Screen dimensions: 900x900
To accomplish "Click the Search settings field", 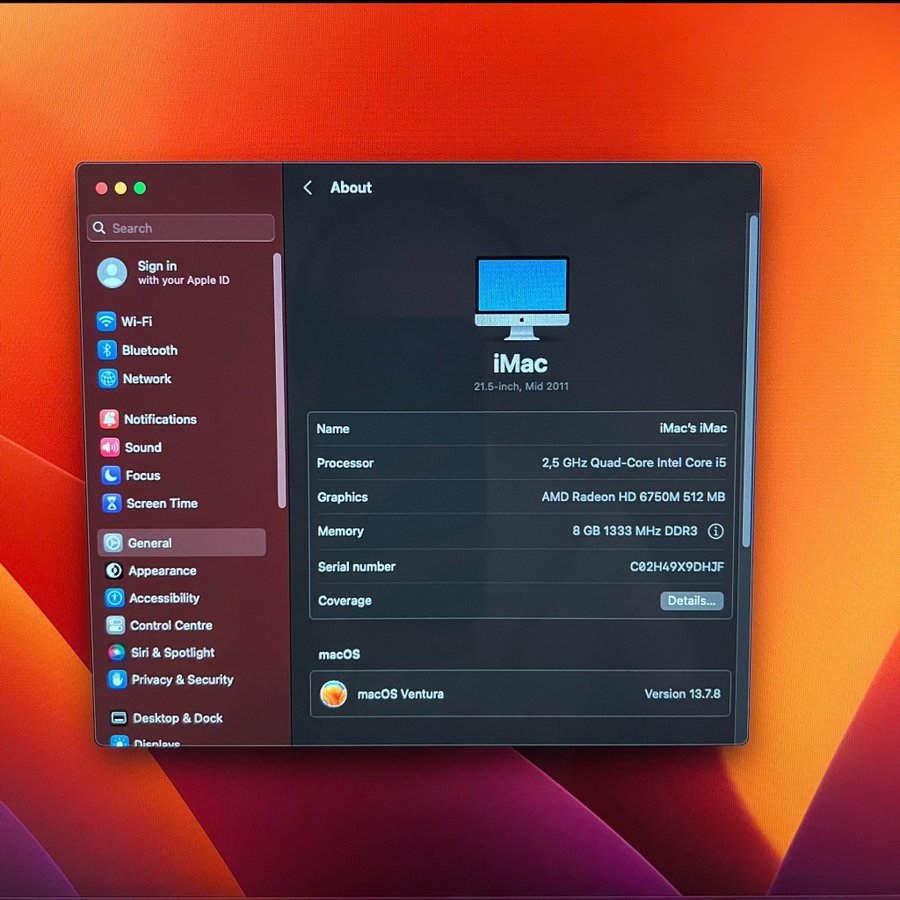I will click(181, 228).
